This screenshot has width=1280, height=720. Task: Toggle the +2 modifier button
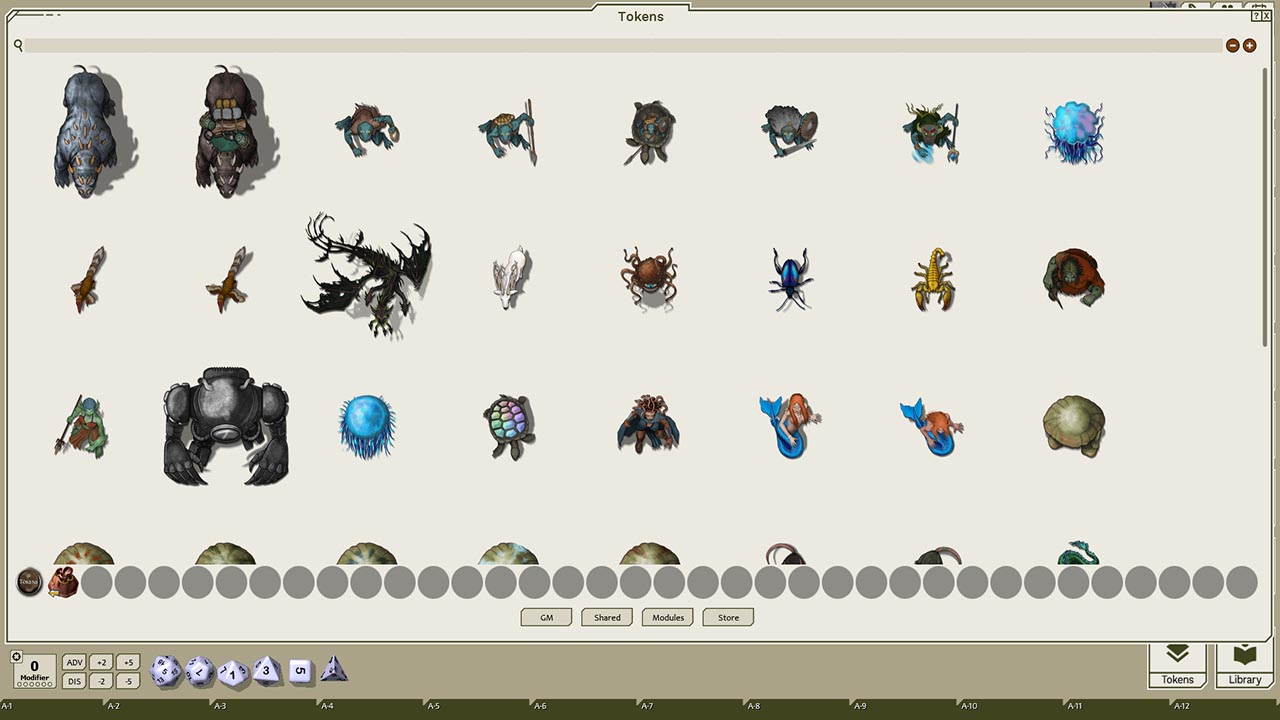(101, 662)
